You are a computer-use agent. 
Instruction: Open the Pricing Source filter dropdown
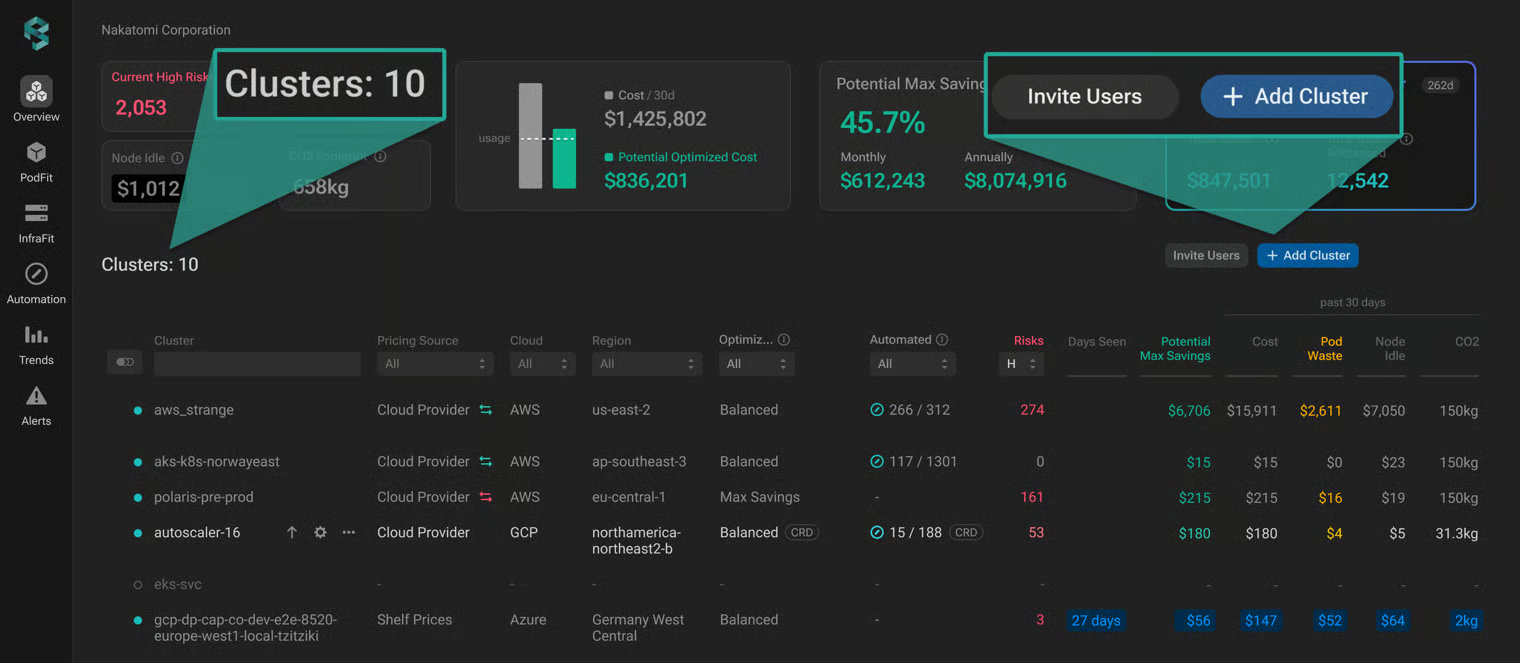click(435, 364)
